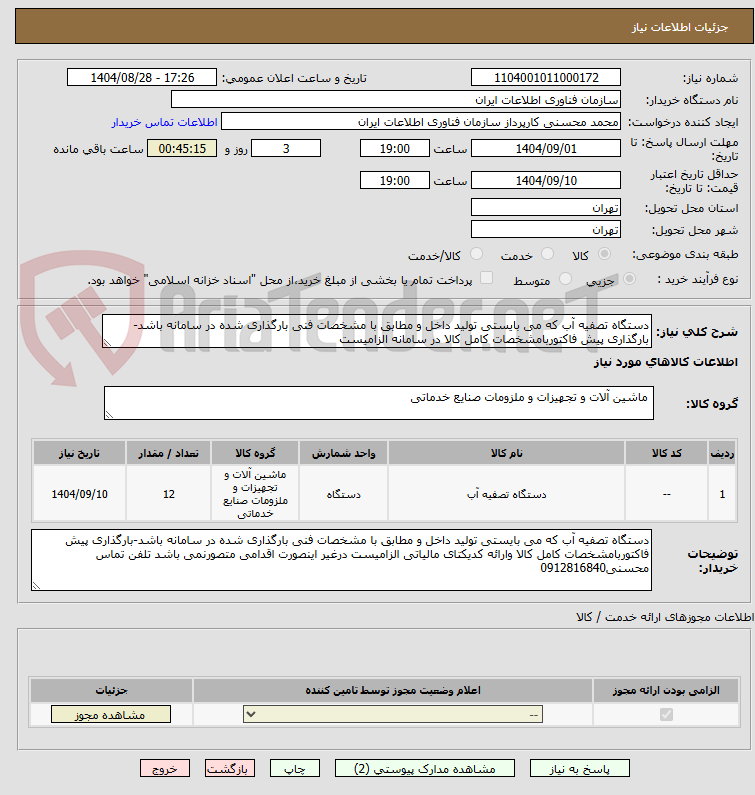Click the کد کالا column header
The image size is (755, 795).
666,453
